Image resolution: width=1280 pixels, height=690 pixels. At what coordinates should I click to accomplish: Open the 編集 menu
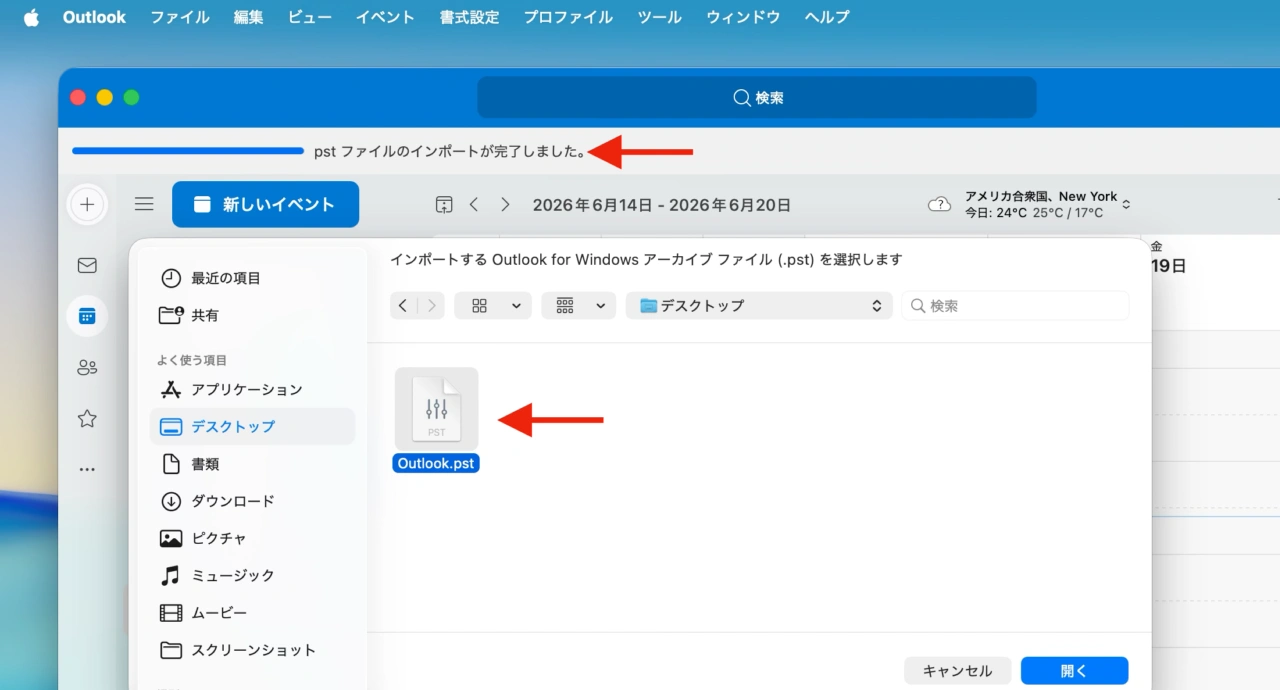coord(249,17)
